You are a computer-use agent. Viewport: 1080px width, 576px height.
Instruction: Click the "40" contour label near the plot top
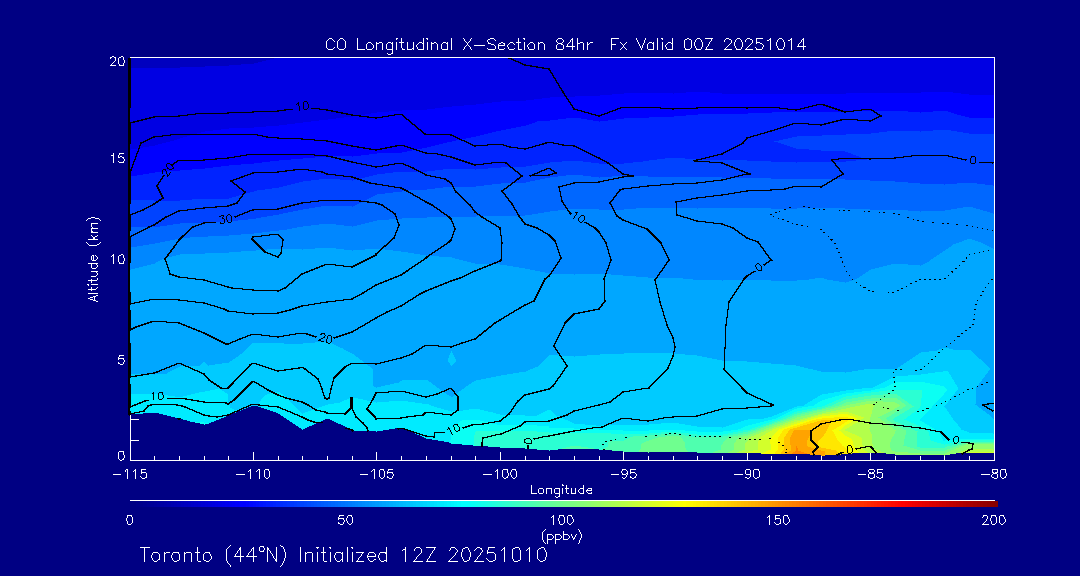pyautogui.click(x=301, y=106)
